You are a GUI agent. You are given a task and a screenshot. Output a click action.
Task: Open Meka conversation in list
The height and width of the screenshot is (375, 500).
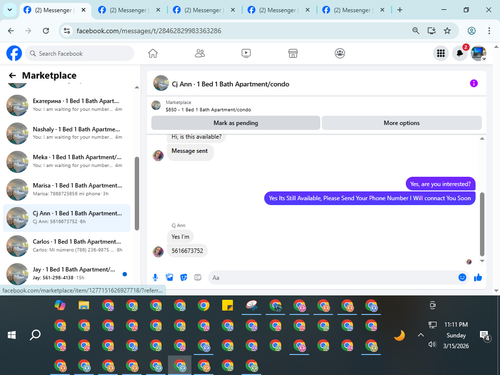pyautogui.click(x=67, y=161)
